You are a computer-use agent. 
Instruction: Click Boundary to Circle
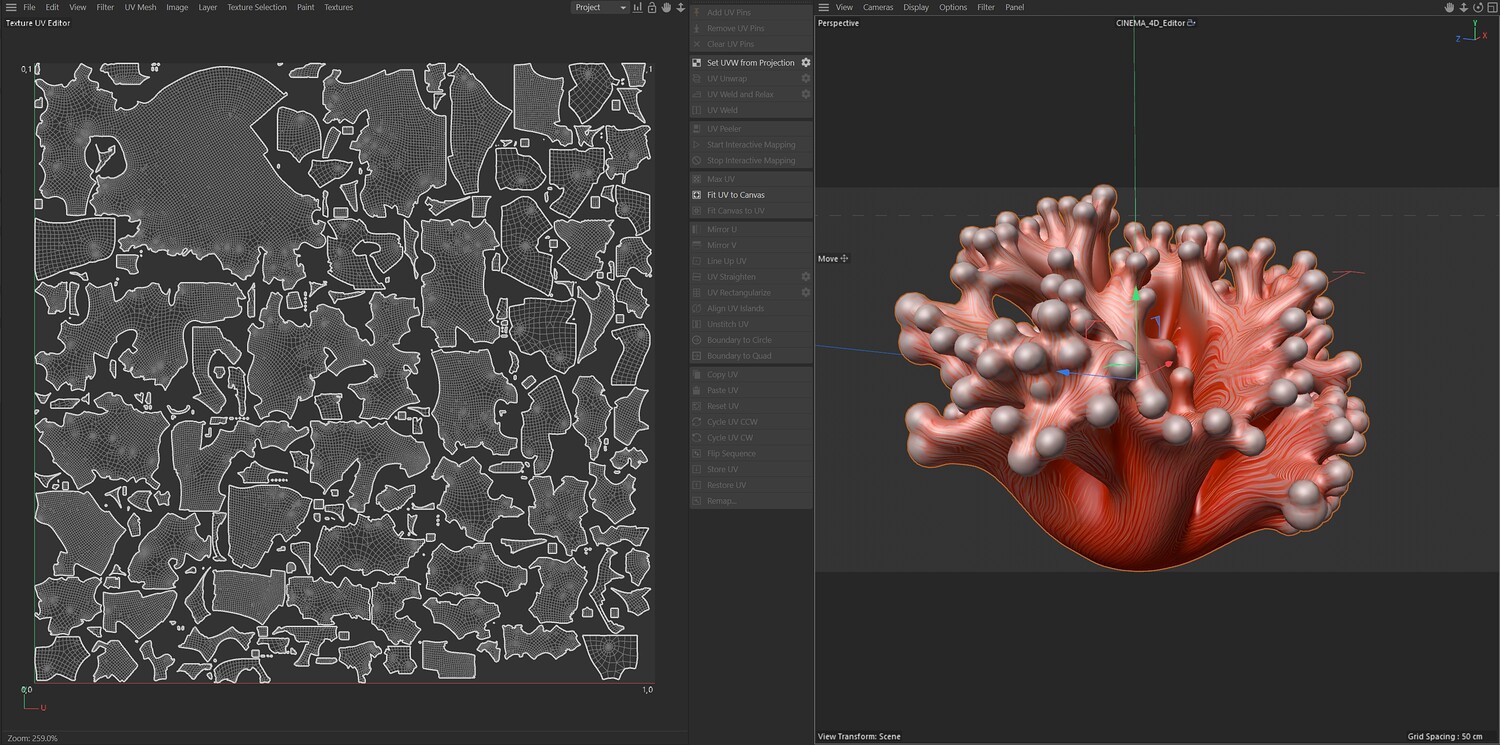tap(751, 340)
